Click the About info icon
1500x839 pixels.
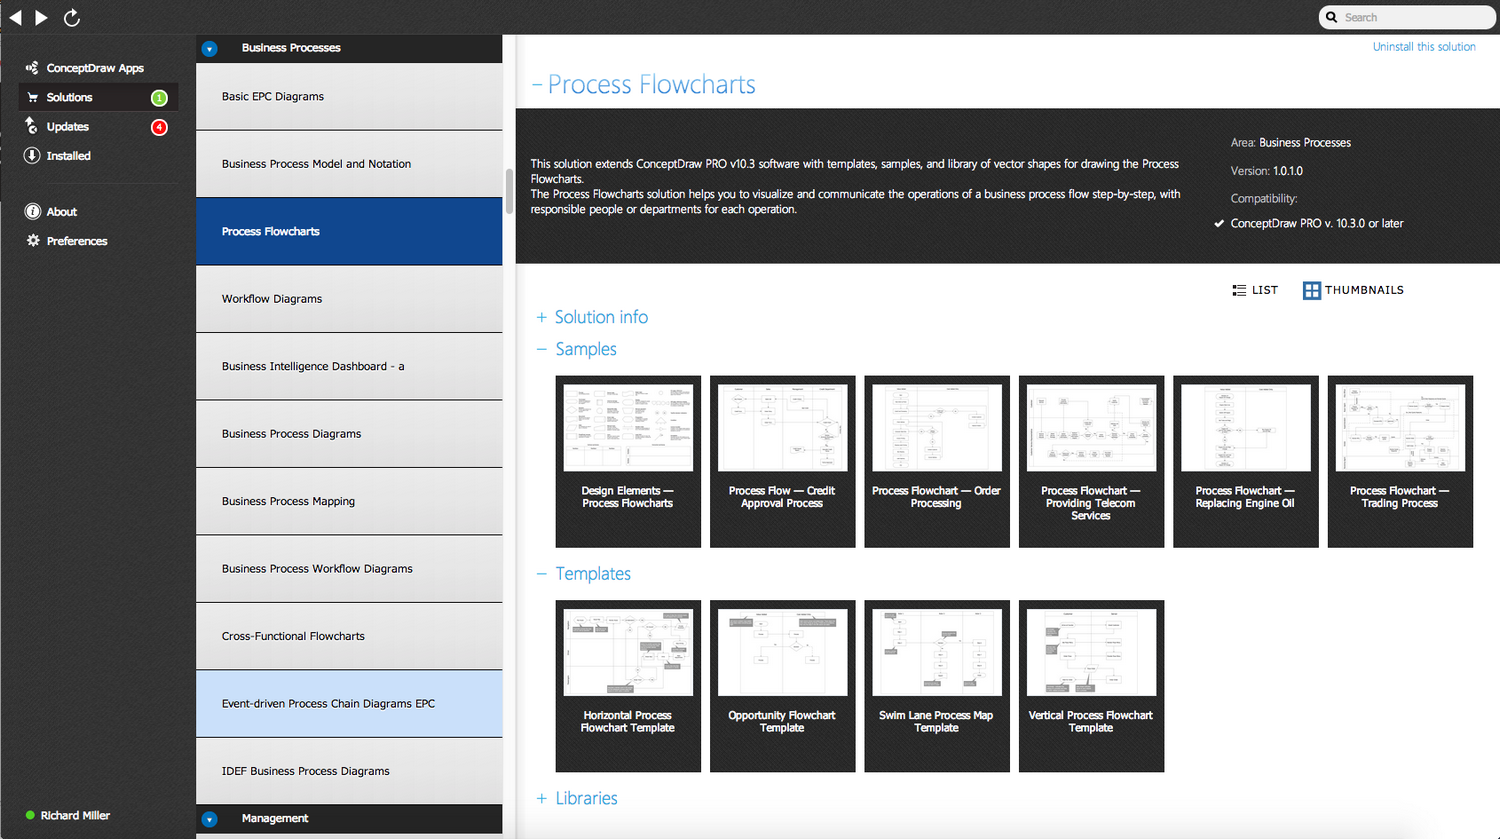32,211
